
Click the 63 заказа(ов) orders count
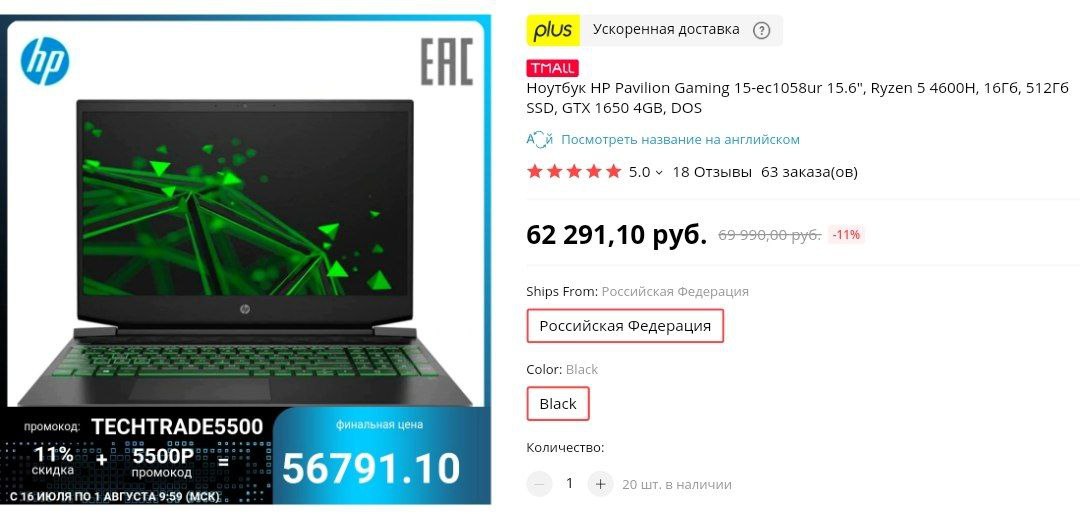[809, 172]
